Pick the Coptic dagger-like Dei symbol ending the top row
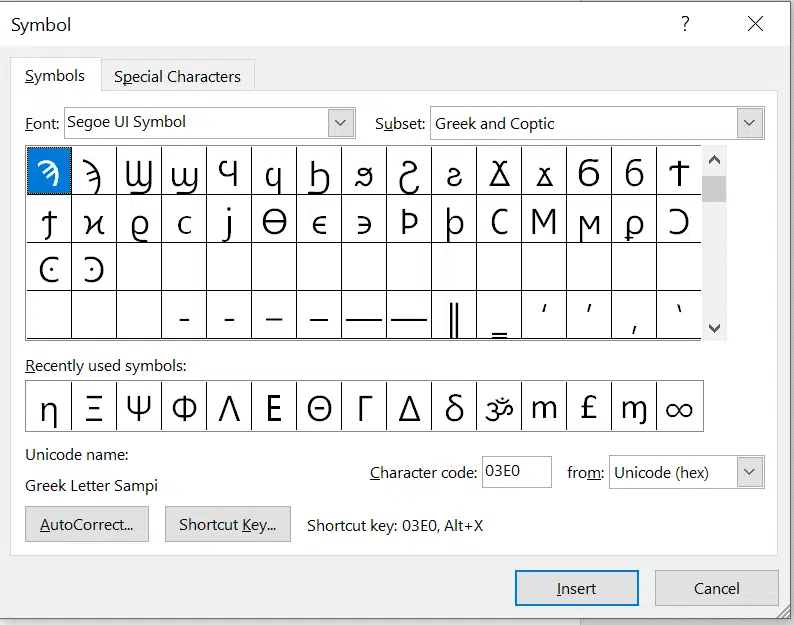 [679, 171]
